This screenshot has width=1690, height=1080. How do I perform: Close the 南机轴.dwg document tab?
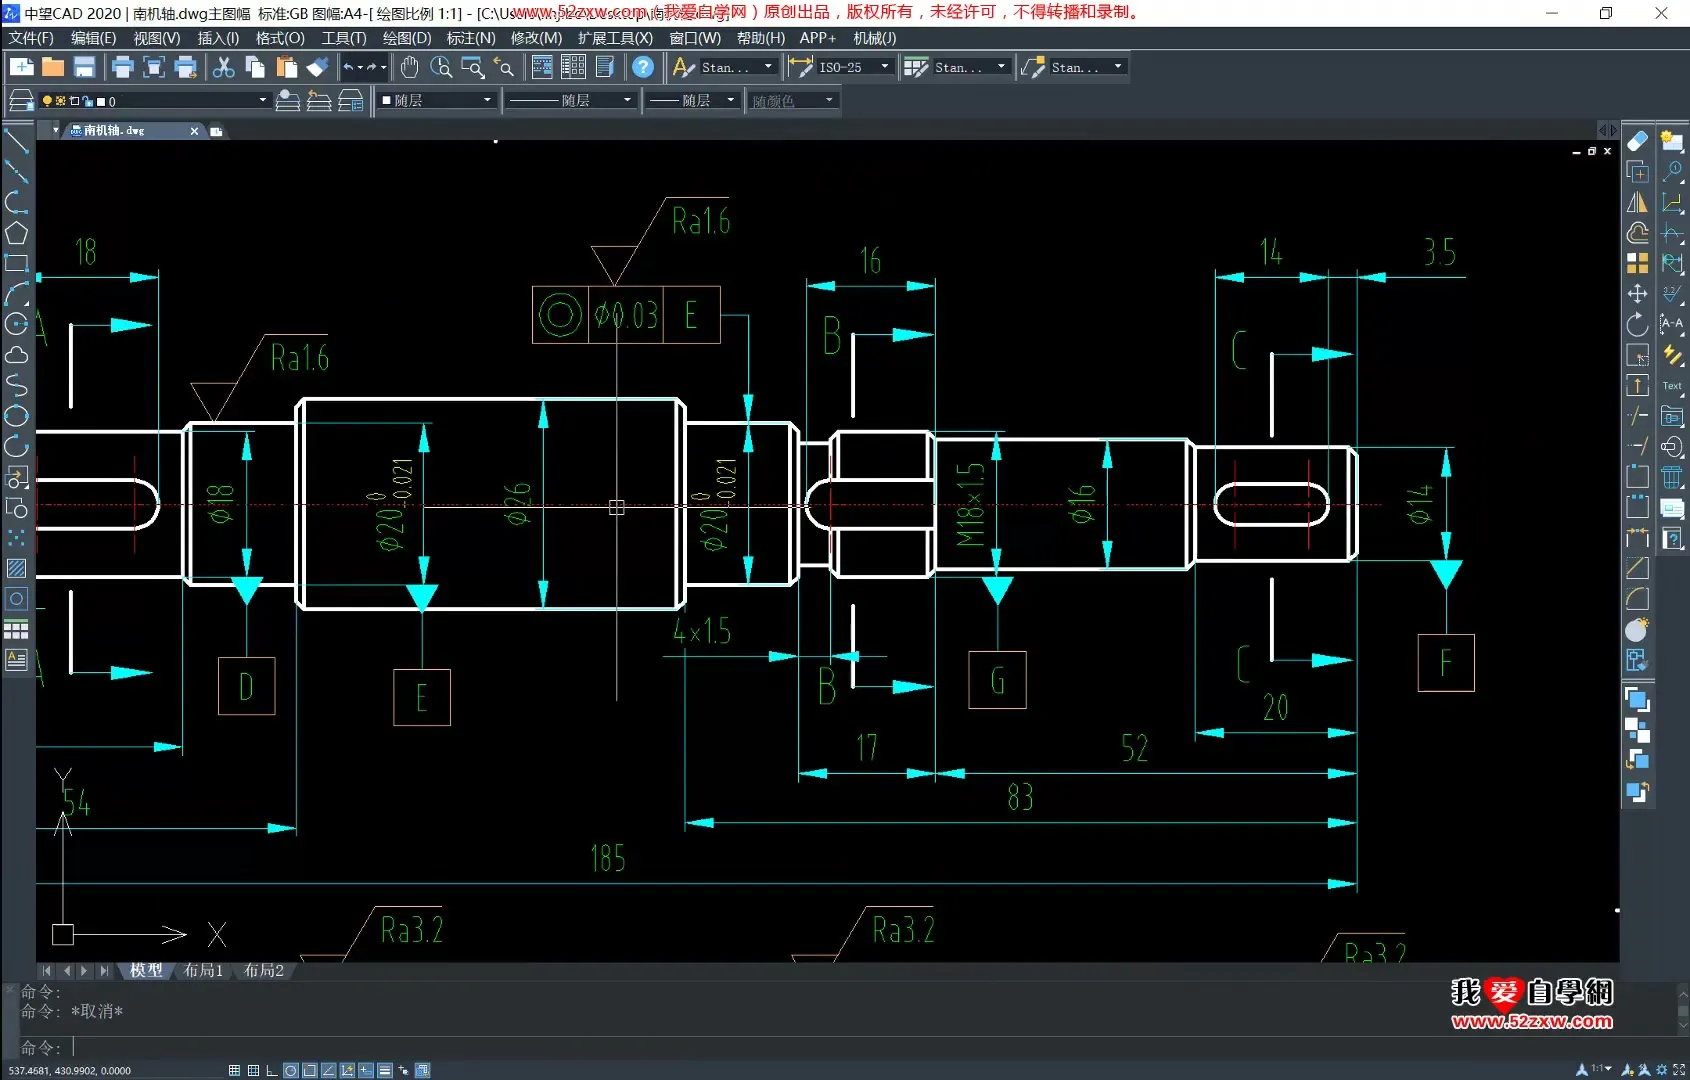coord(194,131)
